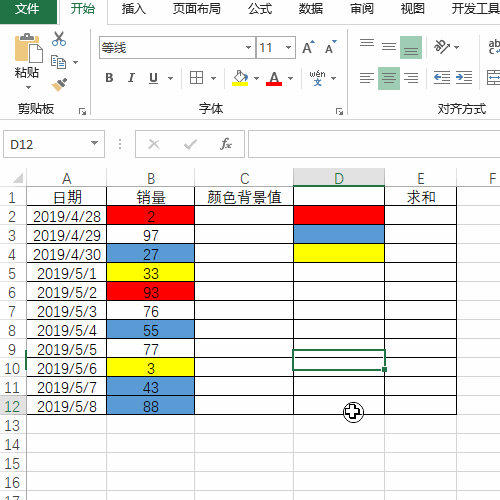Image resolution: width=500 pixels, height=500 pixels.
Task: Click the cancel X in formula bar
Action: point(154,144)
